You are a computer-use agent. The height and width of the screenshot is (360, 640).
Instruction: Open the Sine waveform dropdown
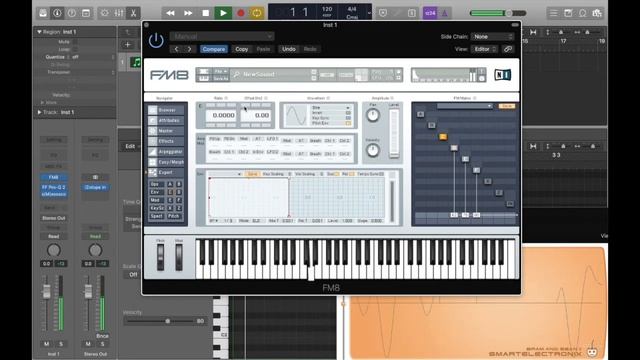point(331,108)
